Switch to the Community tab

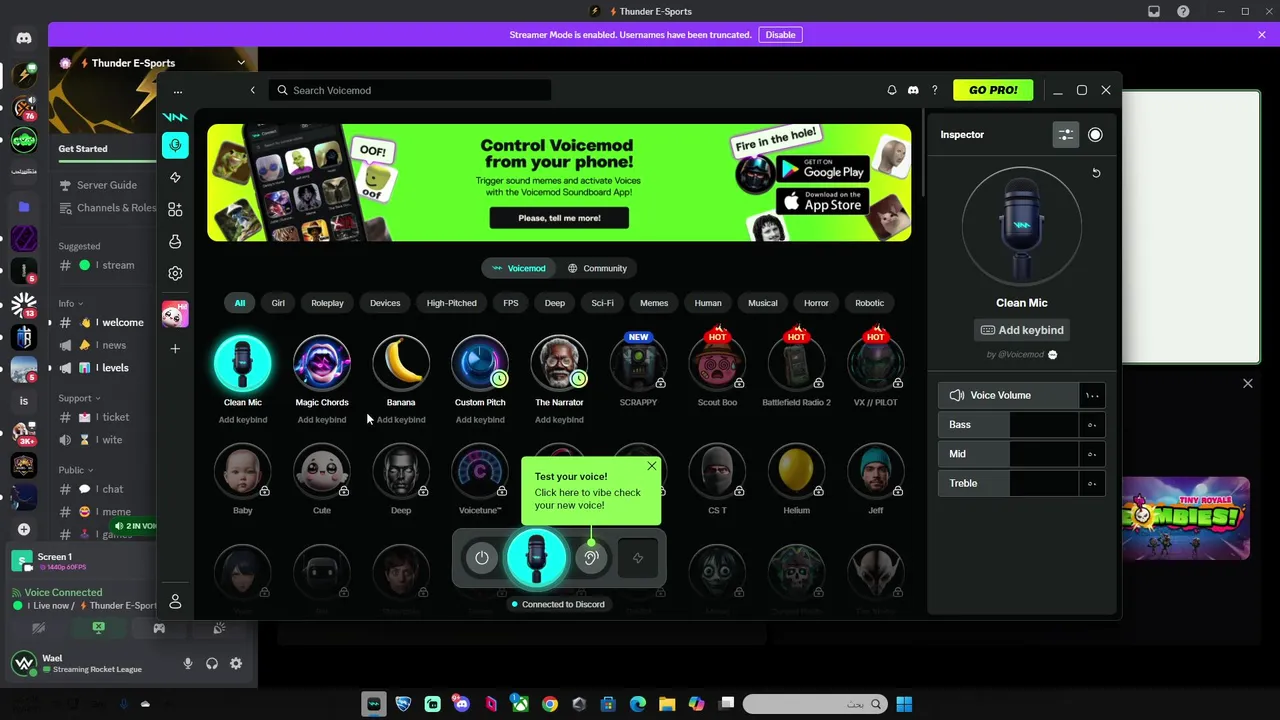coord(597,268)
